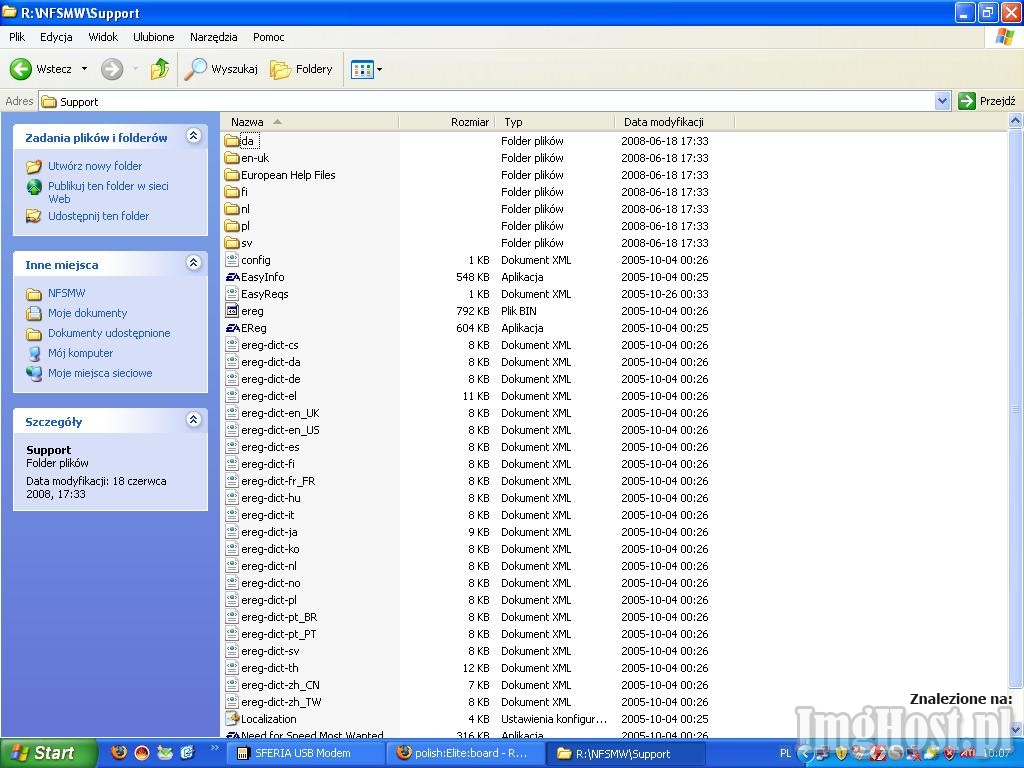
Task: Click the Przejdź go button
Action: (987, 101)
